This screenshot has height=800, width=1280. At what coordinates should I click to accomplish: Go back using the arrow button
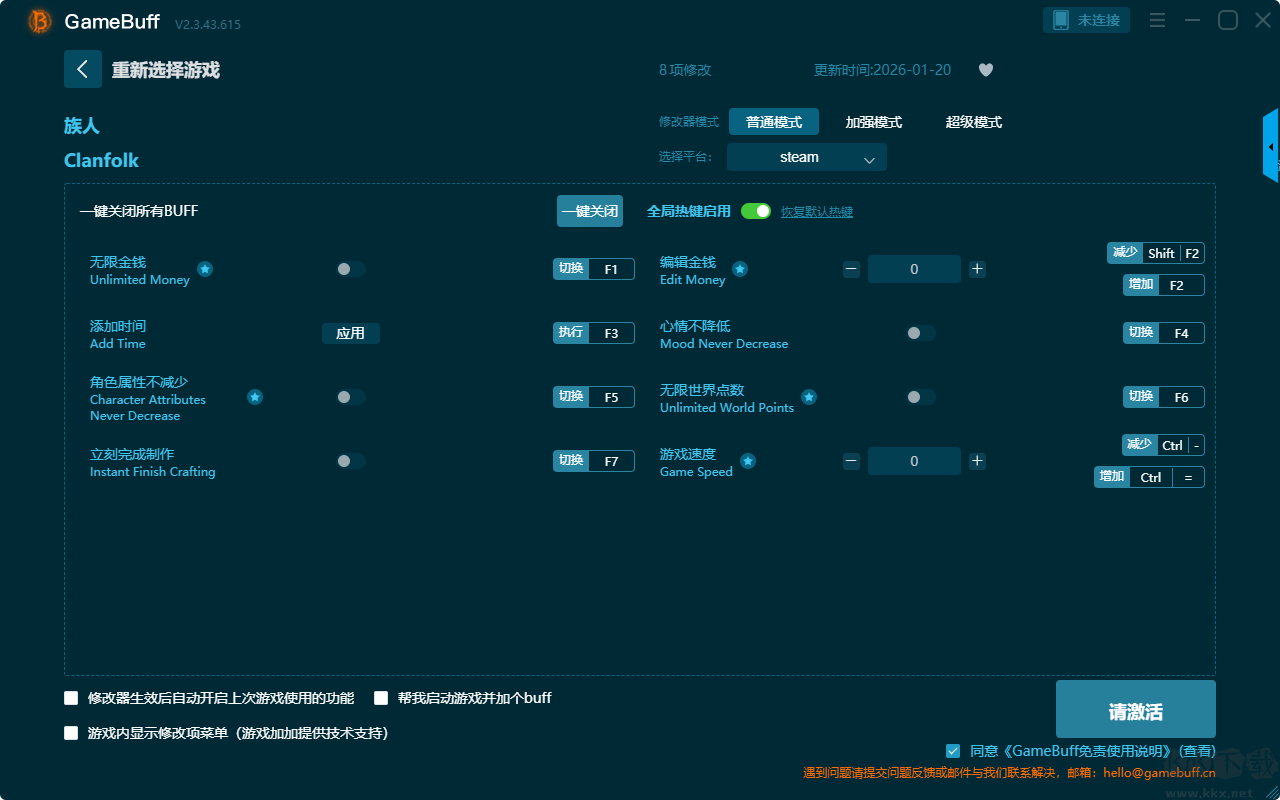tap(83, 69)
